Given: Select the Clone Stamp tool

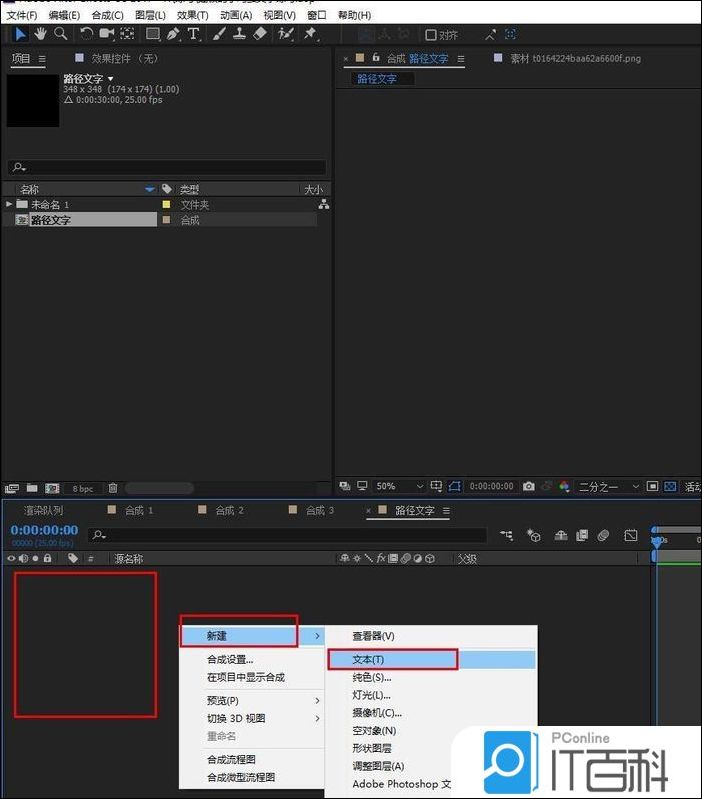Looking at the screenshot, I should click(x=239, y=34).
